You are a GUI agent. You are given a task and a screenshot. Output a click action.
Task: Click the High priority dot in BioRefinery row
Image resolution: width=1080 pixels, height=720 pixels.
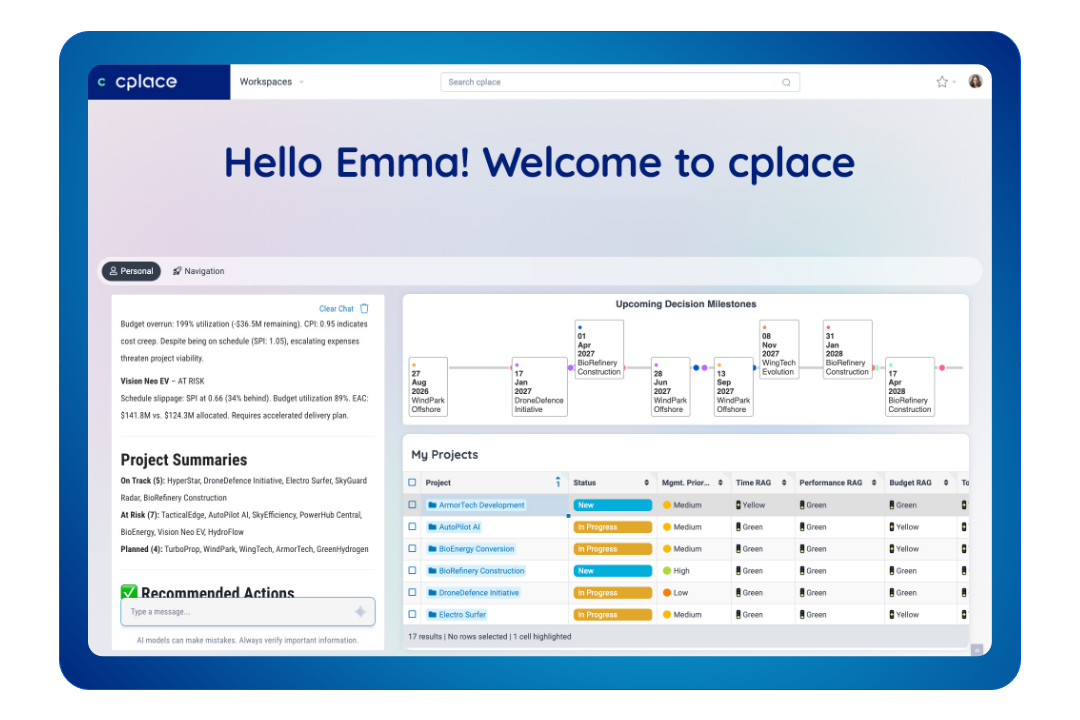point(667,570)
